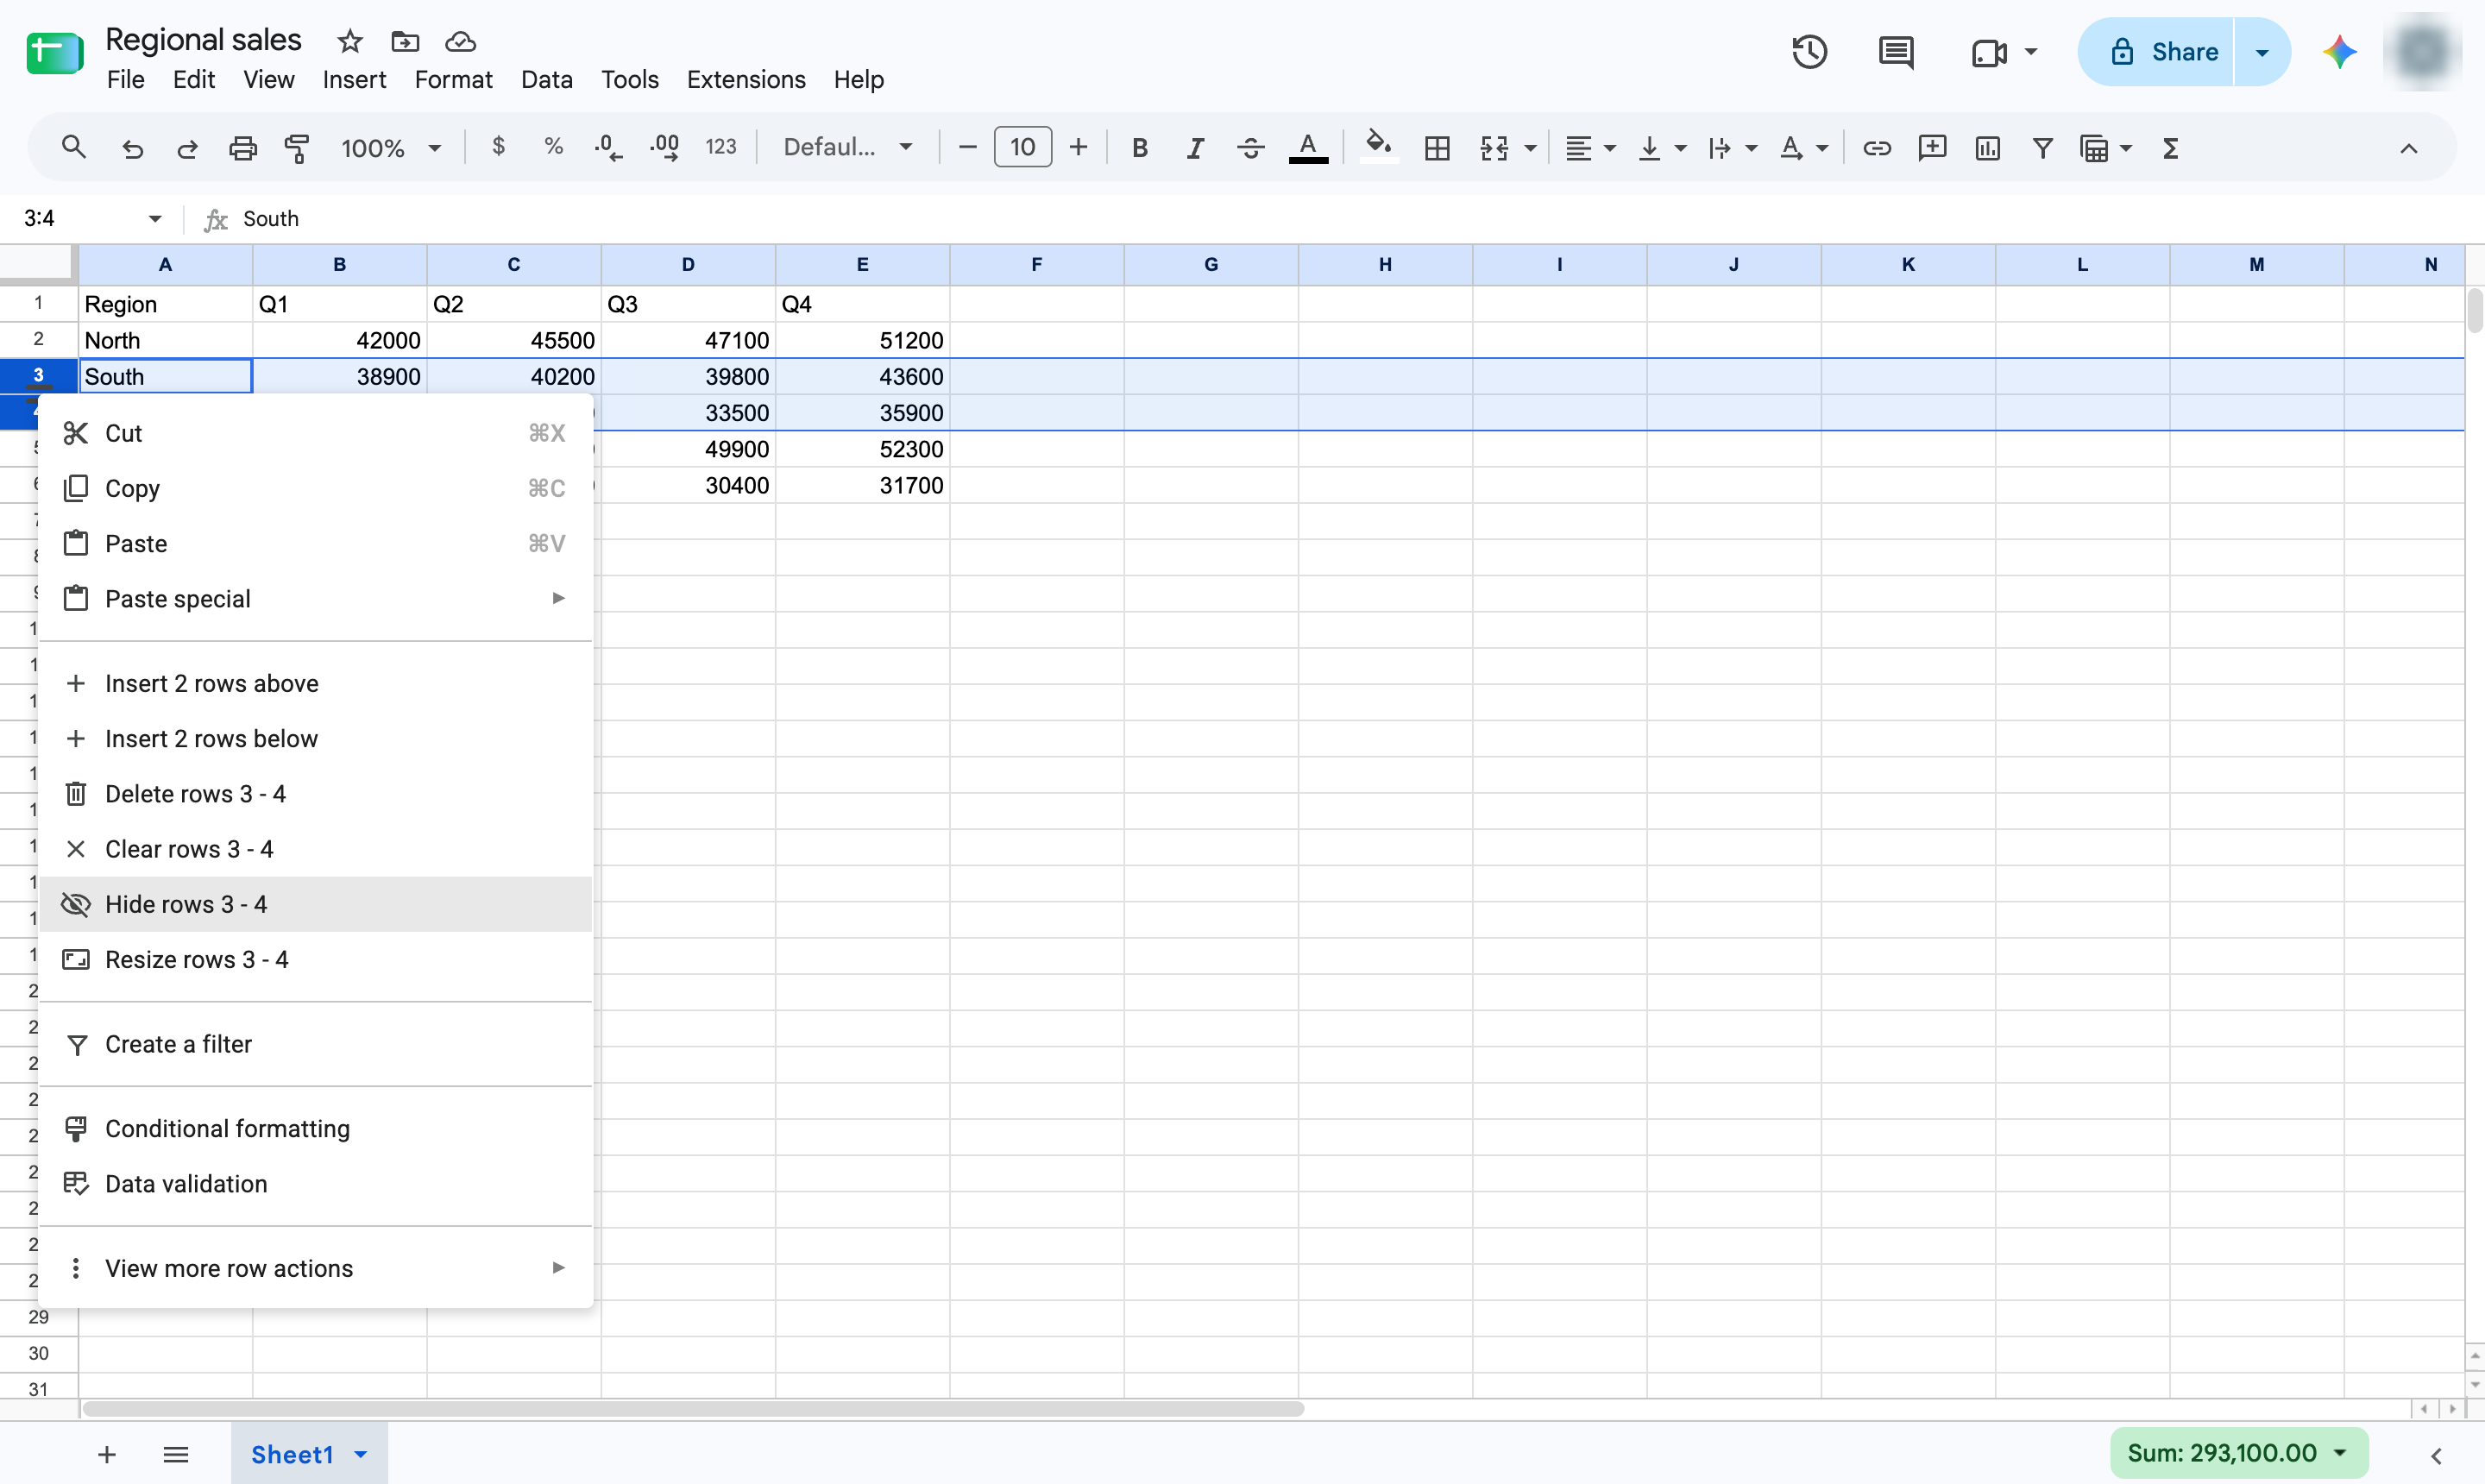
Task: Activate the paint format roller
Action: [x=298, y=148]
